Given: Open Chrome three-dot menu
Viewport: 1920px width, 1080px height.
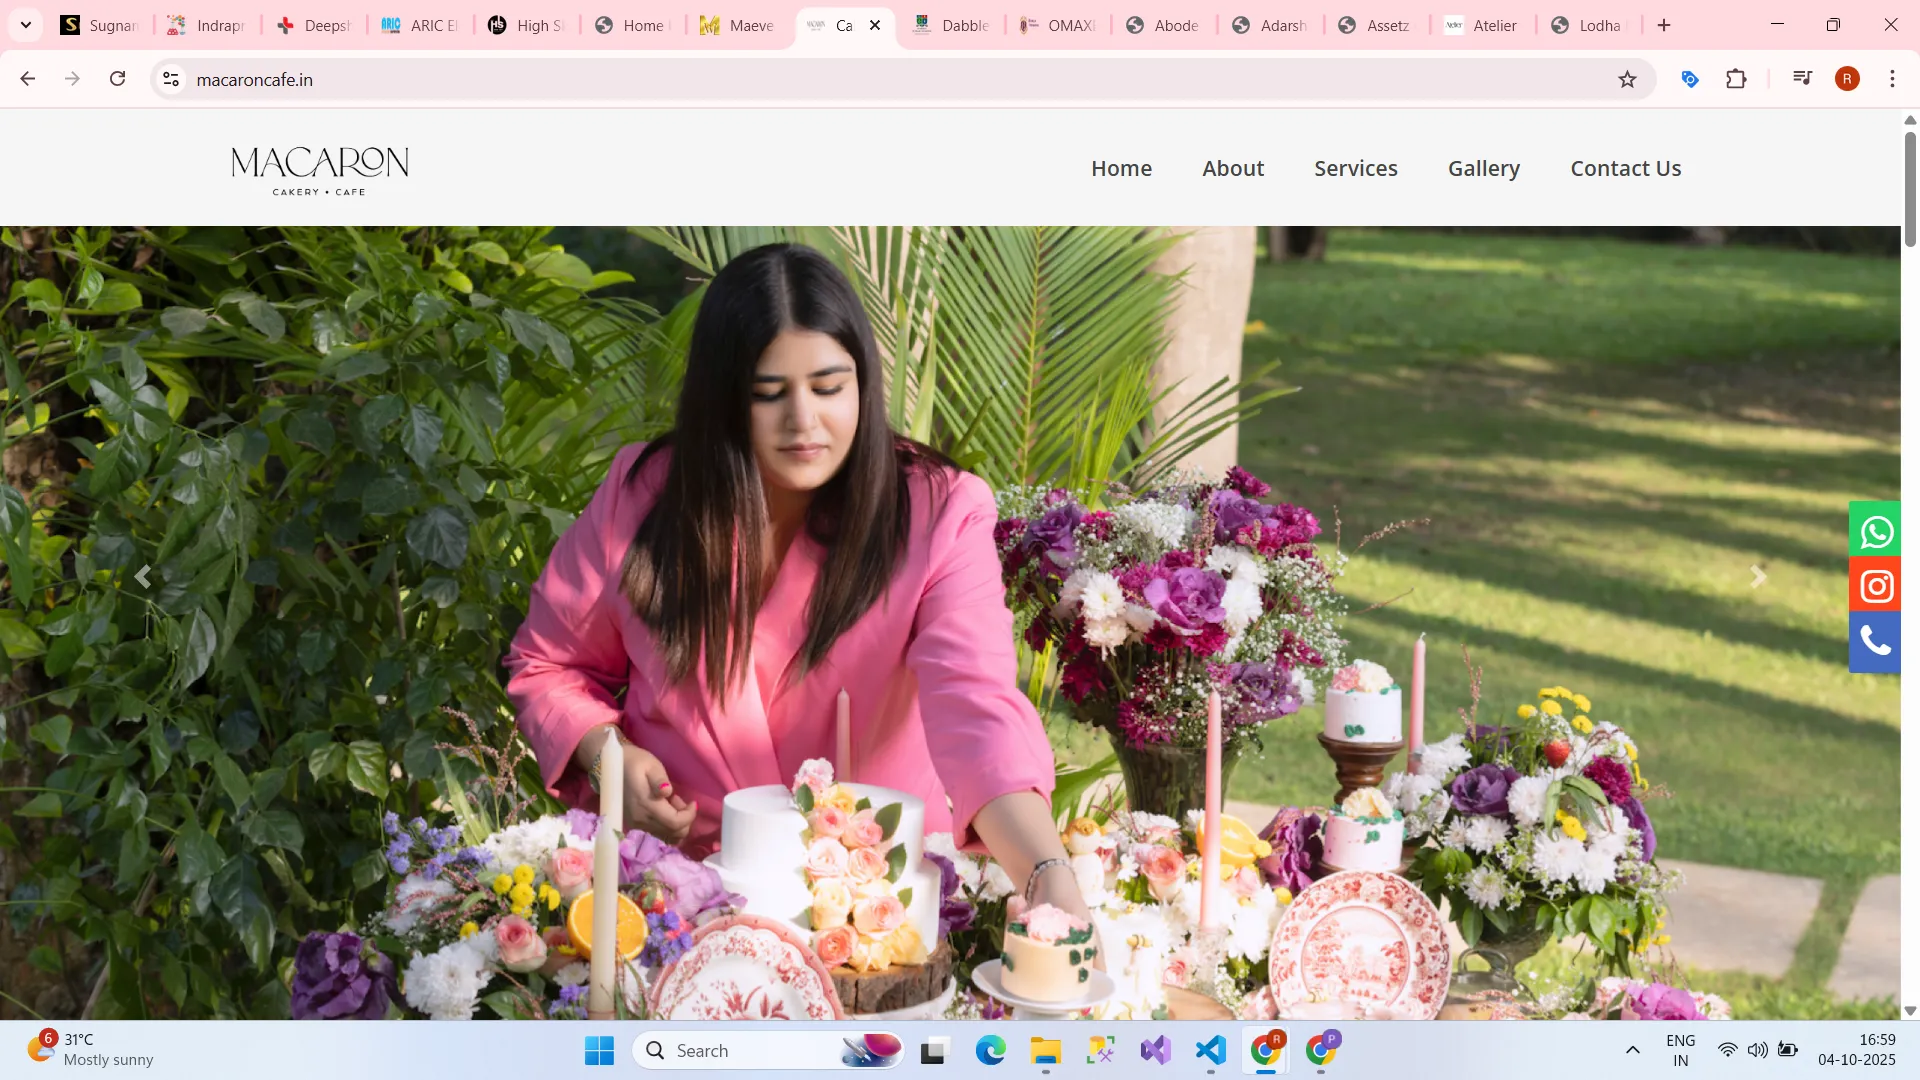Looking at the screenshot, I should [1892, 79].
